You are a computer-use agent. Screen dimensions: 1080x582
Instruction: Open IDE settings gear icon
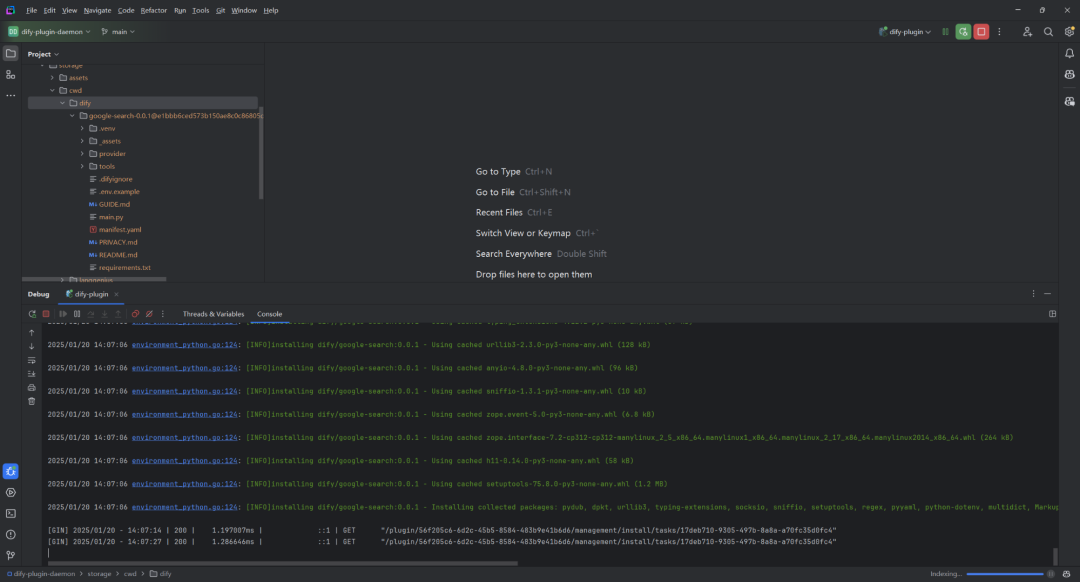[x=1069, y=32]
